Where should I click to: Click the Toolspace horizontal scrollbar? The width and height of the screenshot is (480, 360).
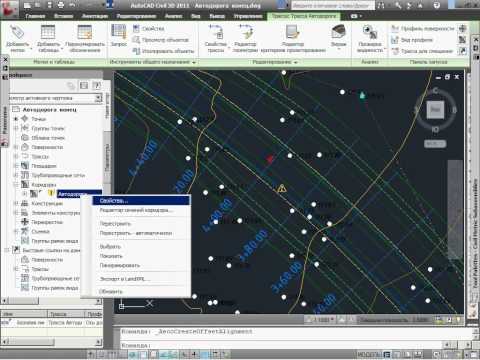[x=51, y=301]
